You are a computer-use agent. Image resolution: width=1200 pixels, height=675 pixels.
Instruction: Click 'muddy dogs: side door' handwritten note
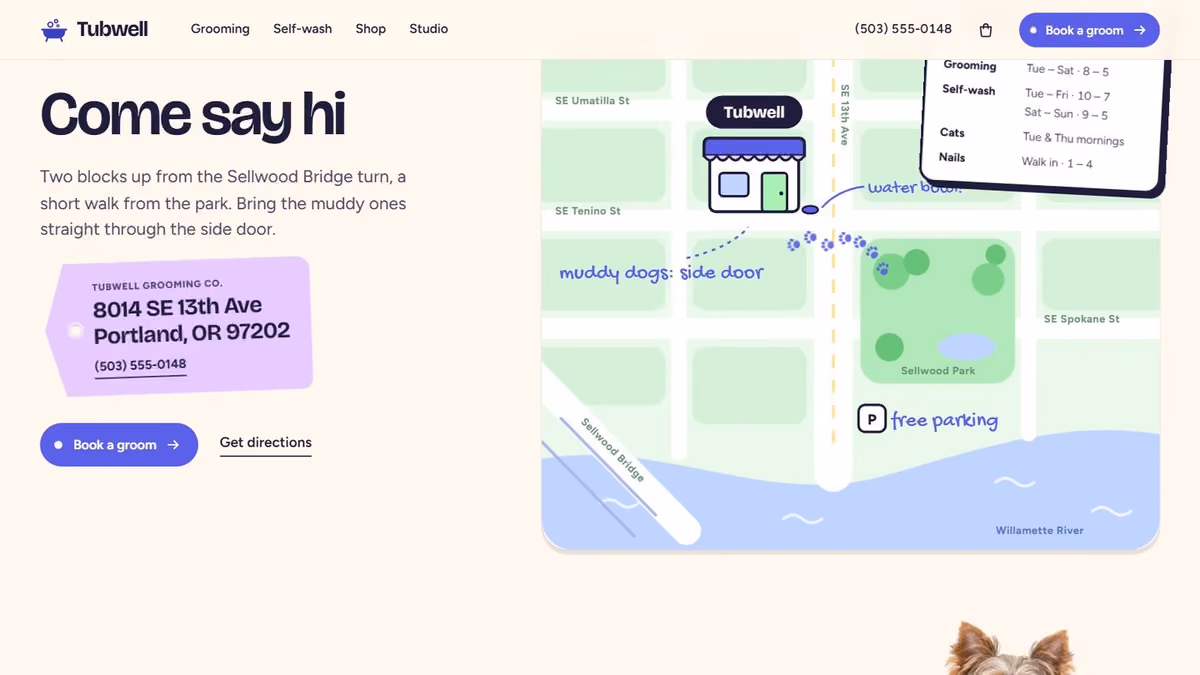661,272
